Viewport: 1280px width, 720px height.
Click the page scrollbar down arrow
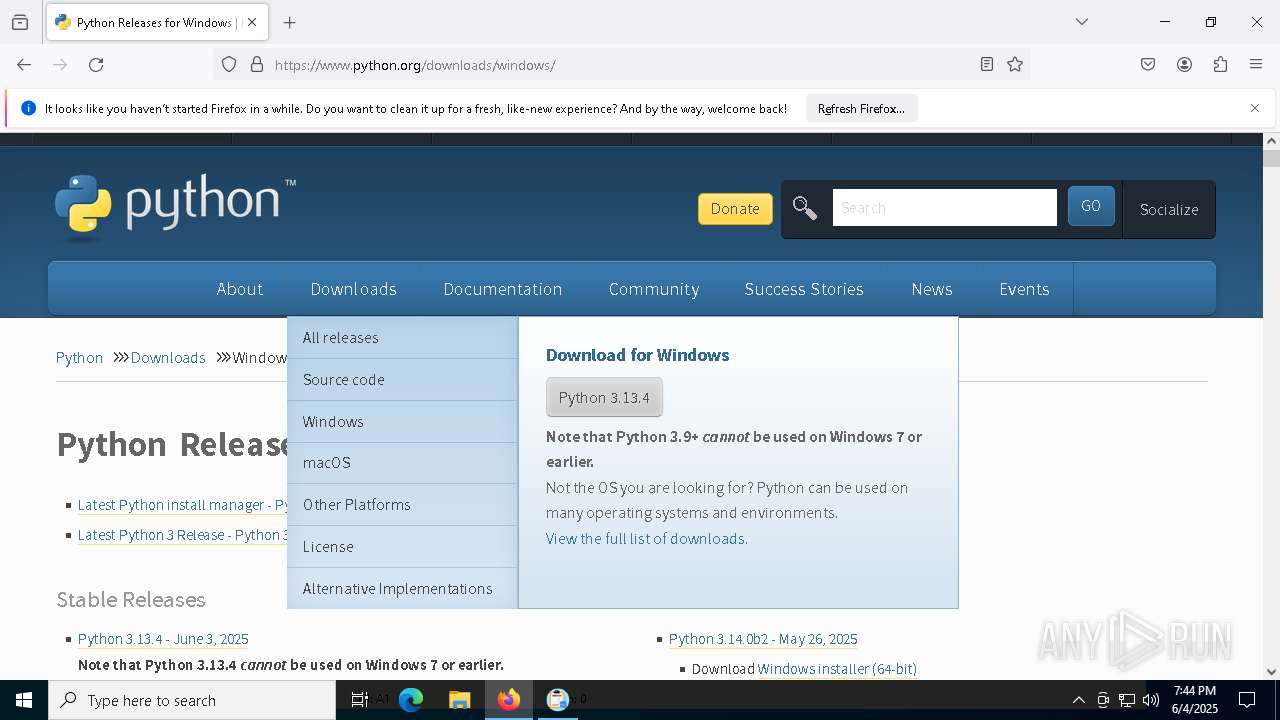1271,672
